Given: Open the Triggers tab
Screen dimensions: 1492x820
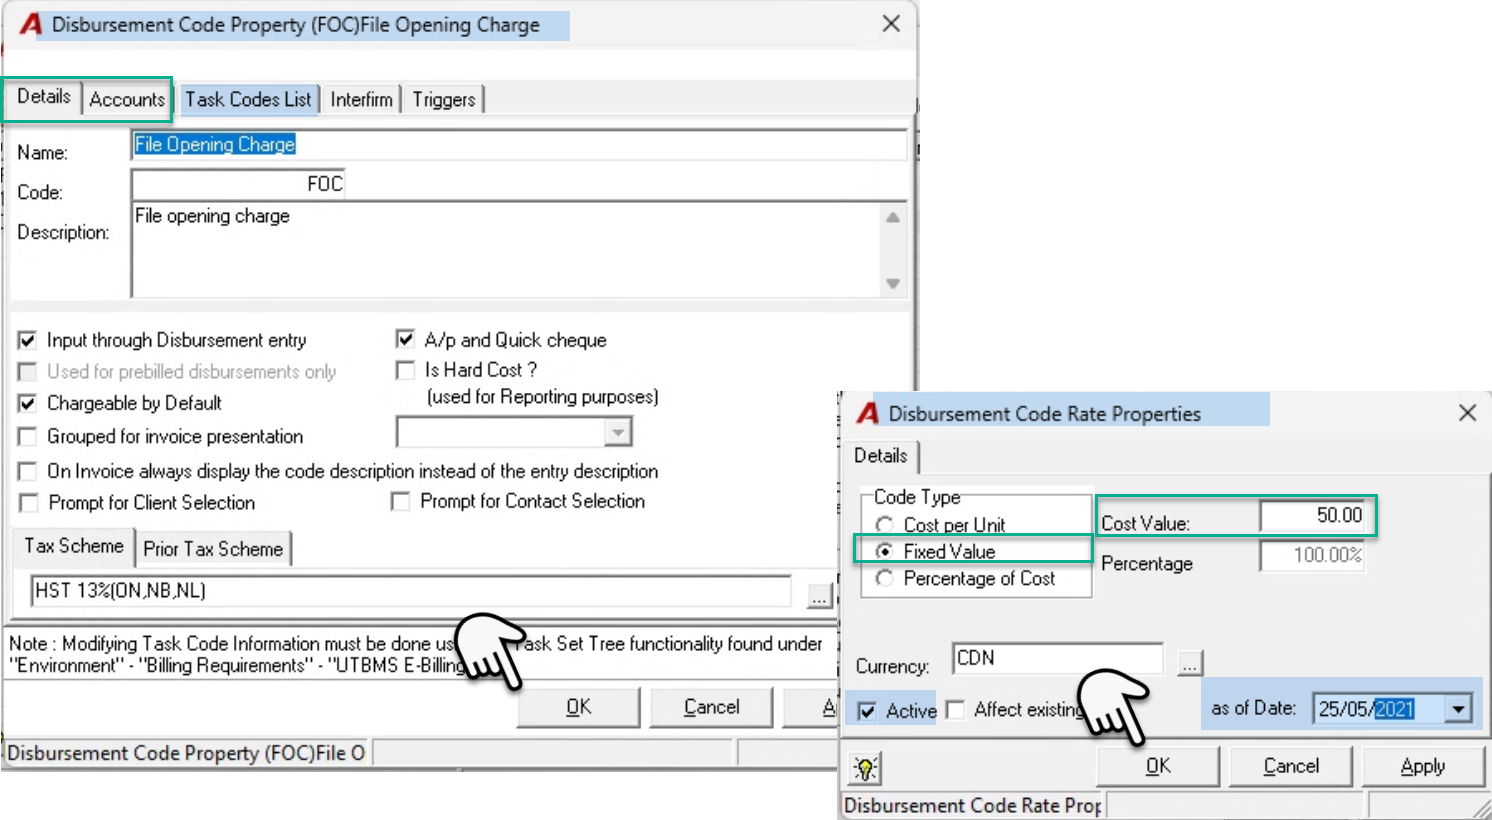Looking at the screenshot, I should point(444,99).
